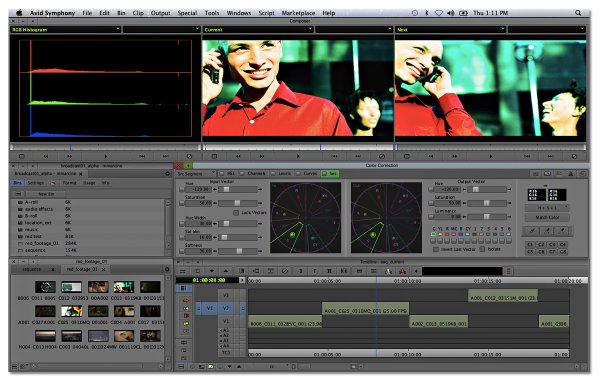Select the green vector in input color wheel

(x=292, y=234)
